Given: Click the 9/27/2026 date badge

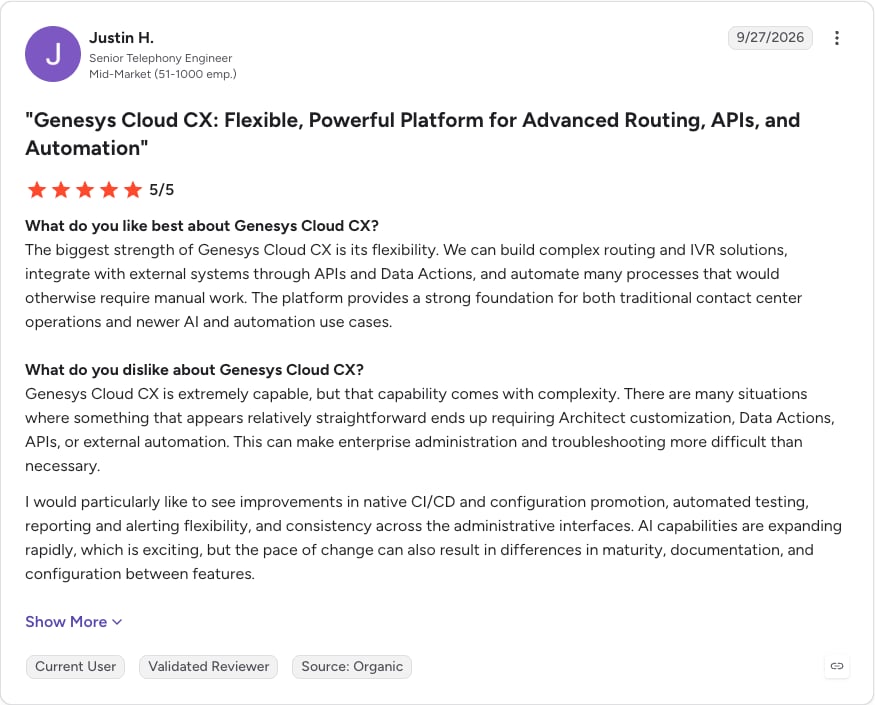Looking at the screenshot, I should point(770,37).
